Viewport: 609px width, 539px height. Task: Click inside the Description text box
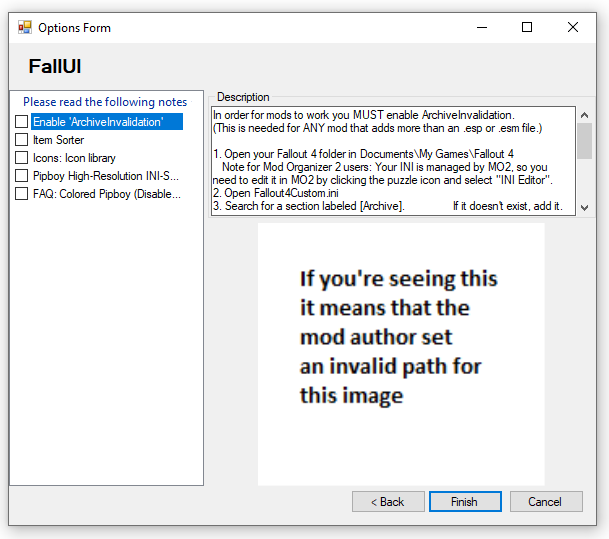point(393,161)
